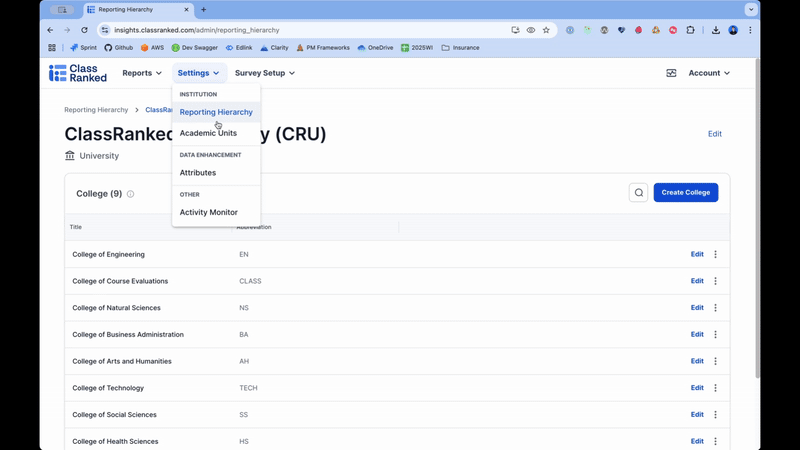Reload the page with the refresh icon
This screenshot has height=450, width=800.
tap(84, 30)
